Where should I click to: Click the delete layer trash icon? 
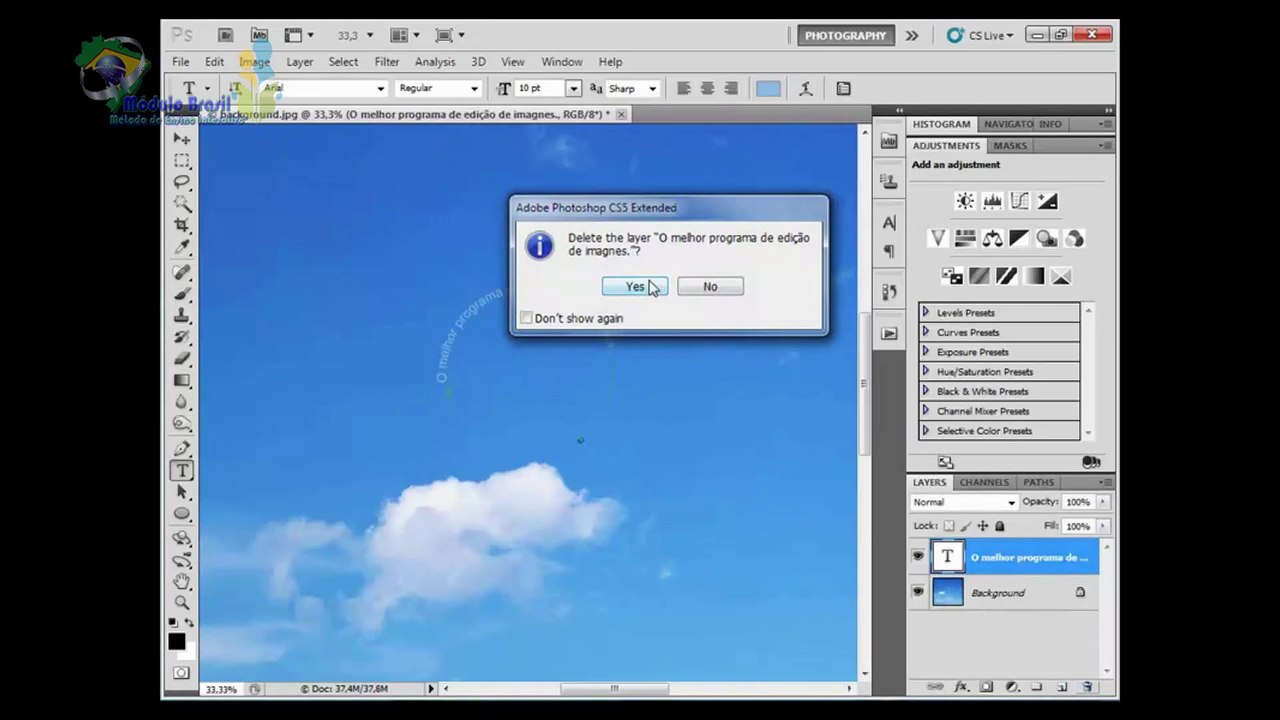(x=1087, y=687)
